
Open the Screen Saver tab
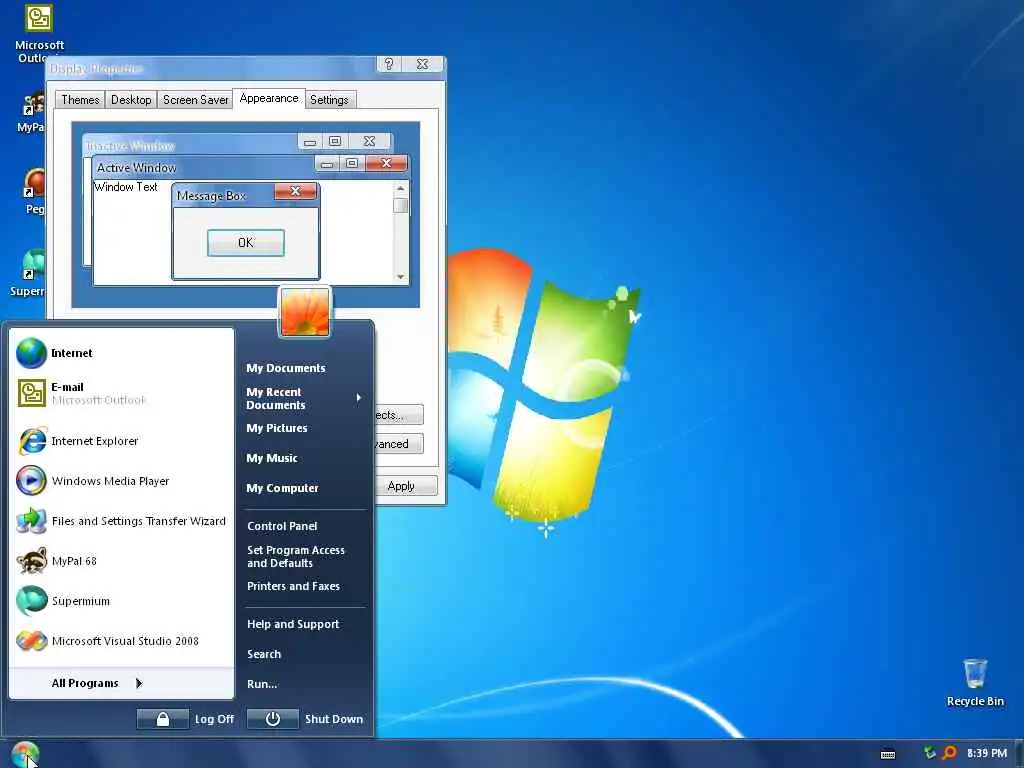tap(195, 100)
